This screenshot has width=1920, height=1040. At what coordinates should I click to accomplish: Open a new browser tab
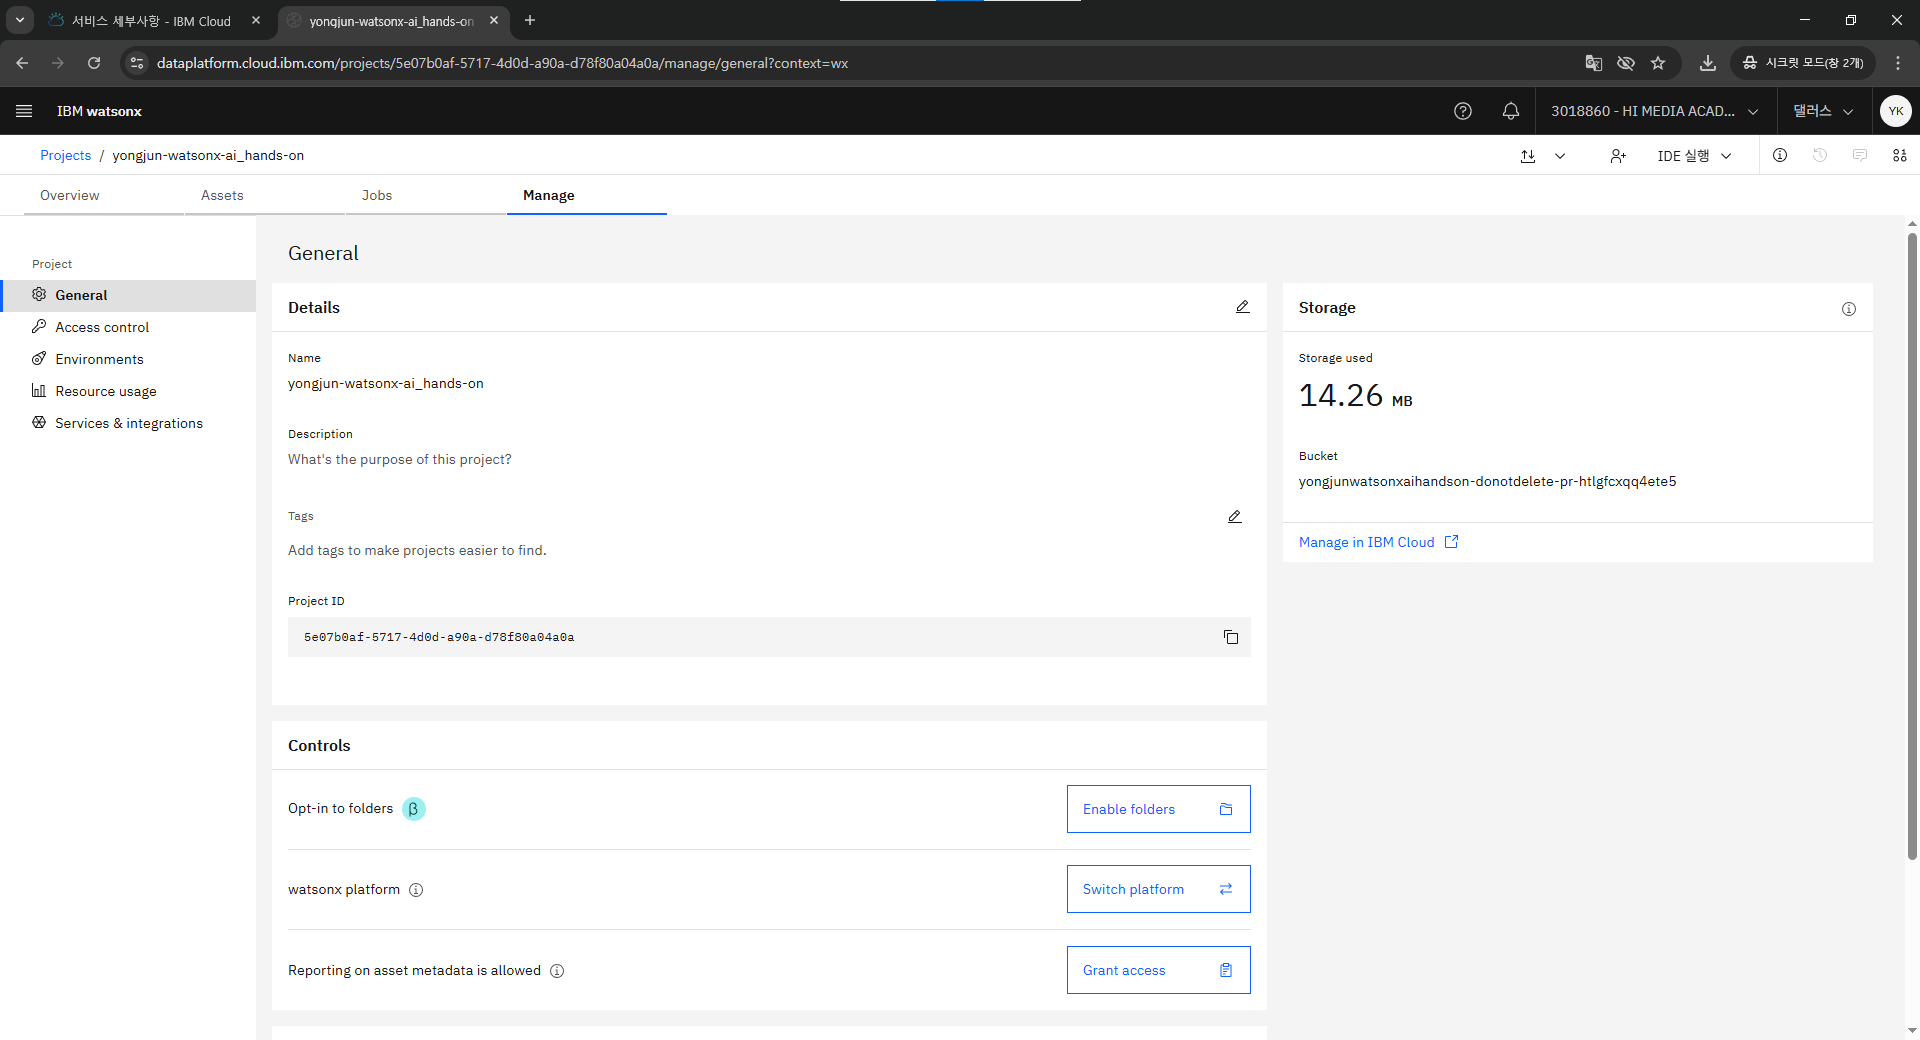[530, 21]
